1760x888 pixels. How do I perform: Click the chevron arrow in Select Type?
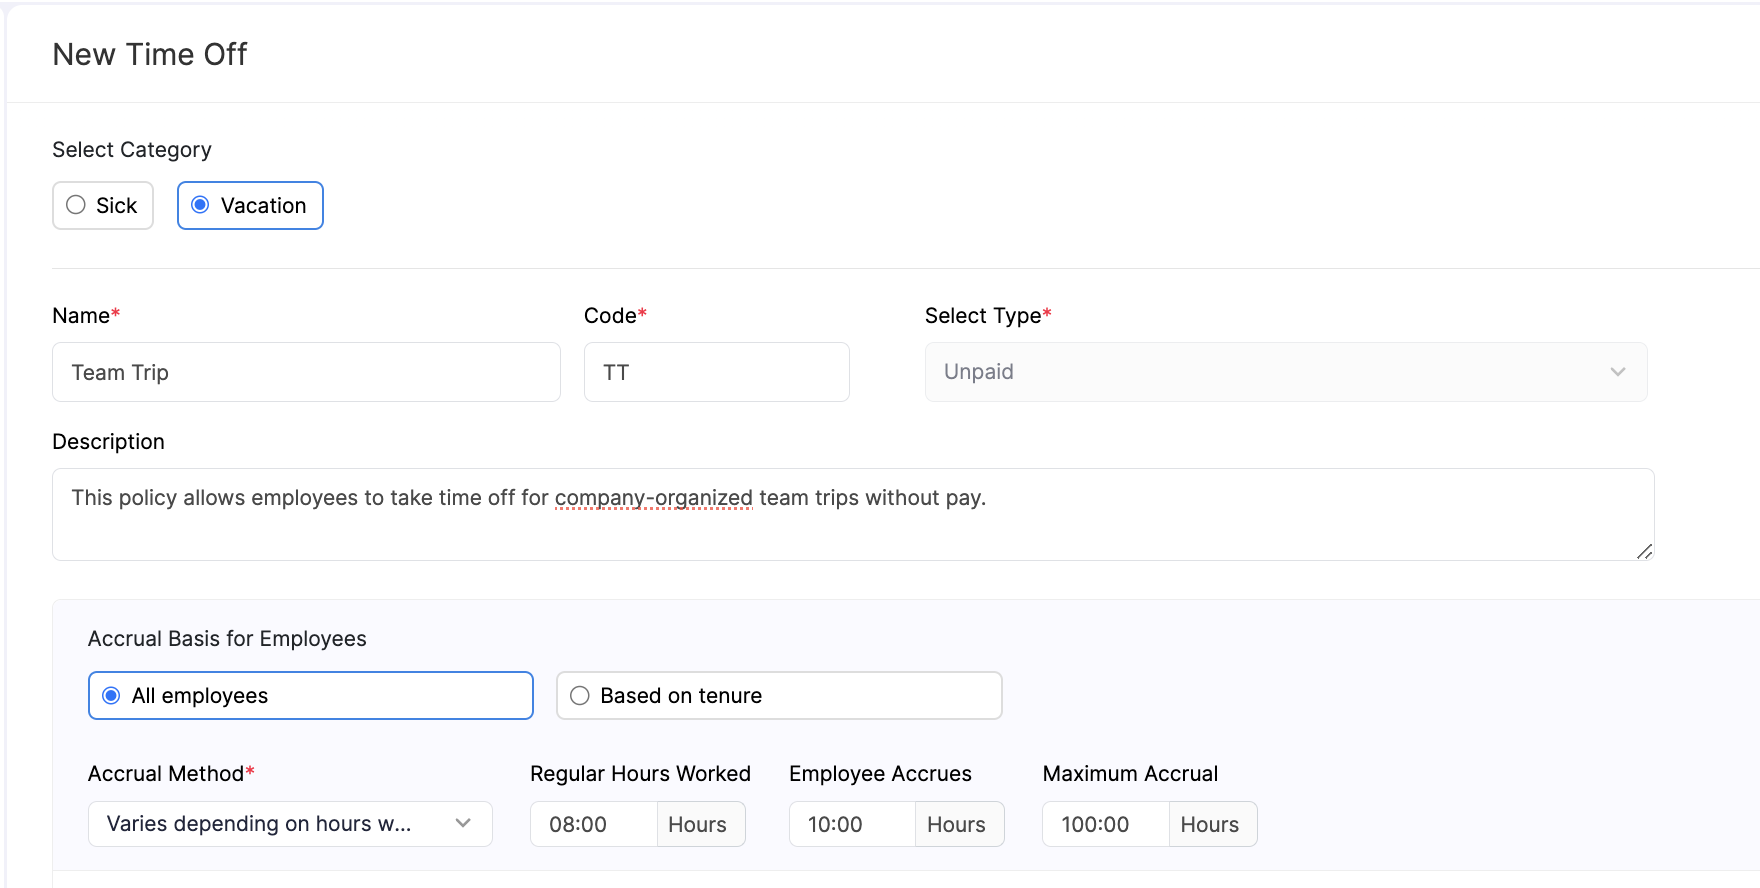coord(1617,372)
